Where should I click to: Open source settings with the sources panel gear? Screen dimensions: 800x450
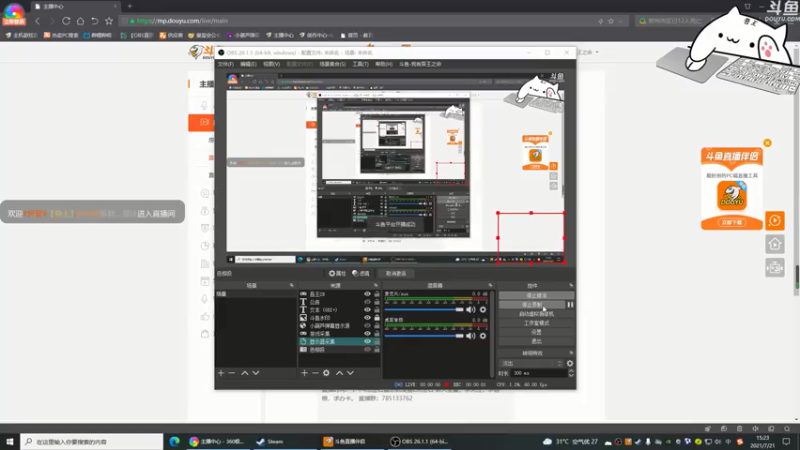[x=326, y=373]
